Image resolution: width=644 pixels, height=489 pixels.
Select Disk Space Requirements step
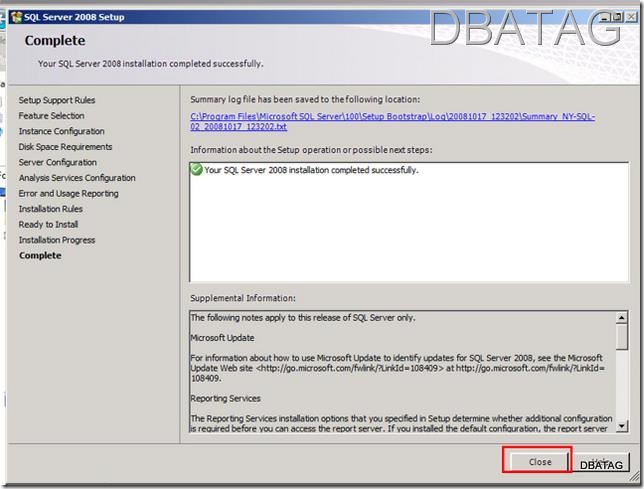65,147
